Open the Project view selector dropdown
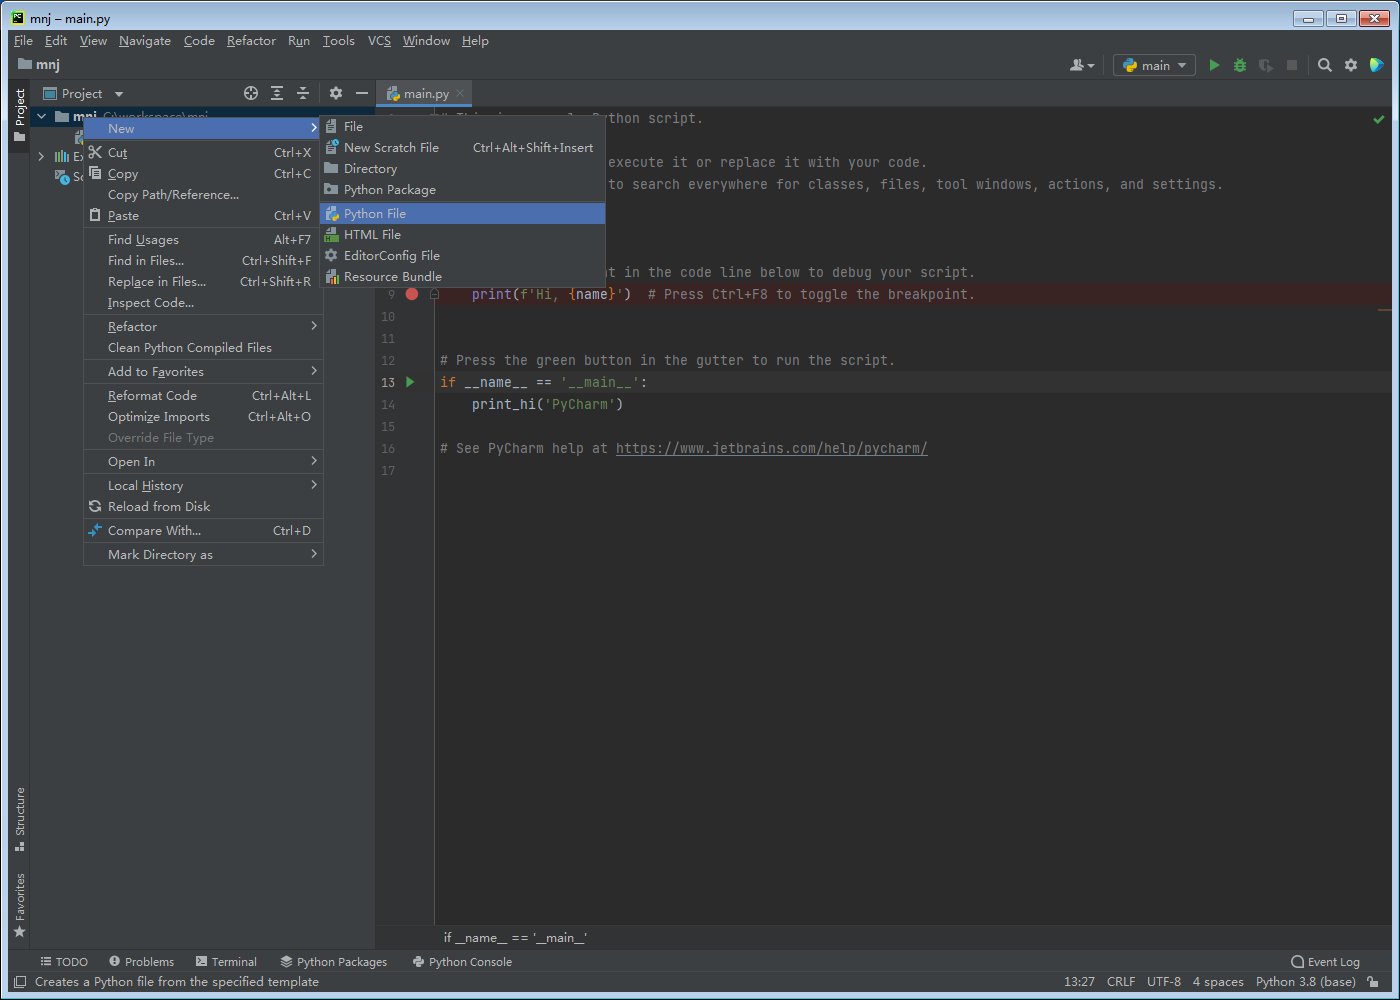Image resolution: width=1400 pixels, height=1000 pixels. [x=84, y=93]
